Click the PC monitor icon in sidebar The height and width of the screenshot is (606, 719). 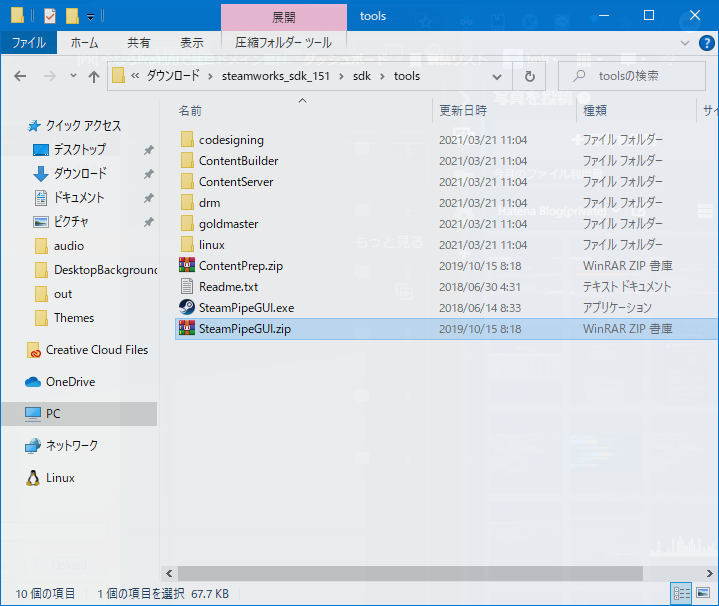(33, 413)
